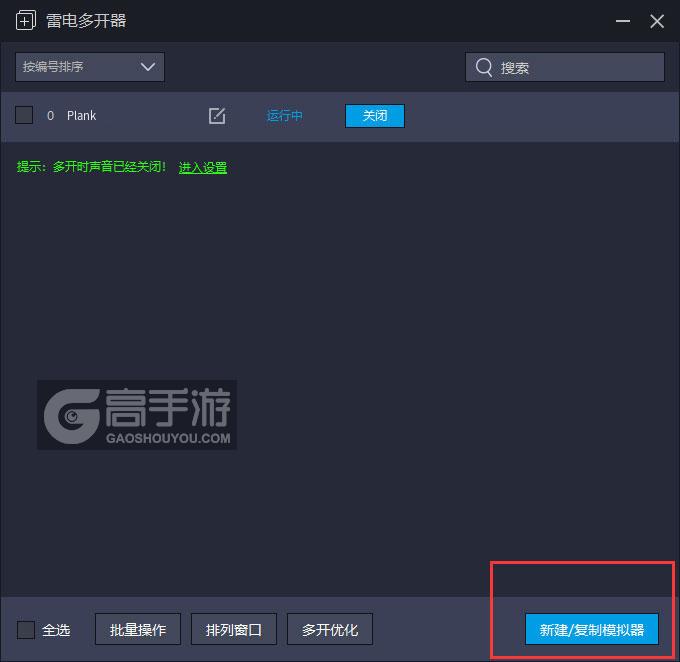This screenshot has height=662, width=680.
Task: Click 新建/复制模拟器 create emulator button
Action: click(592, 629)
